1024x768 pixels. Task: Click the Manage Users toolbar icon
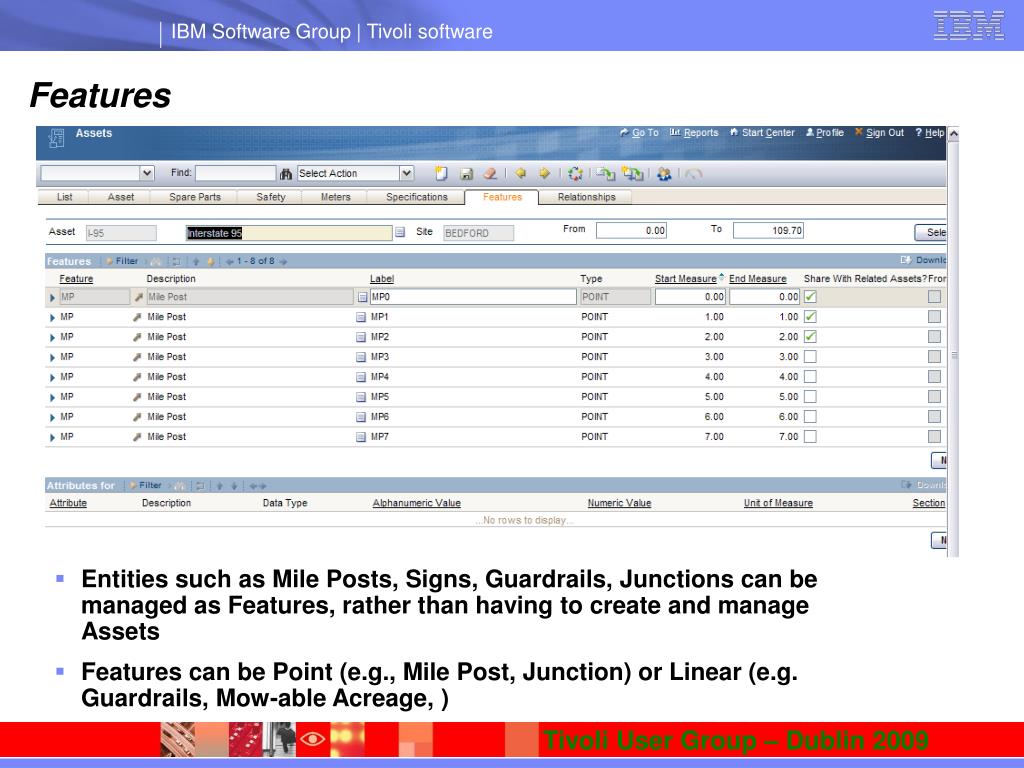click(664, 174)
